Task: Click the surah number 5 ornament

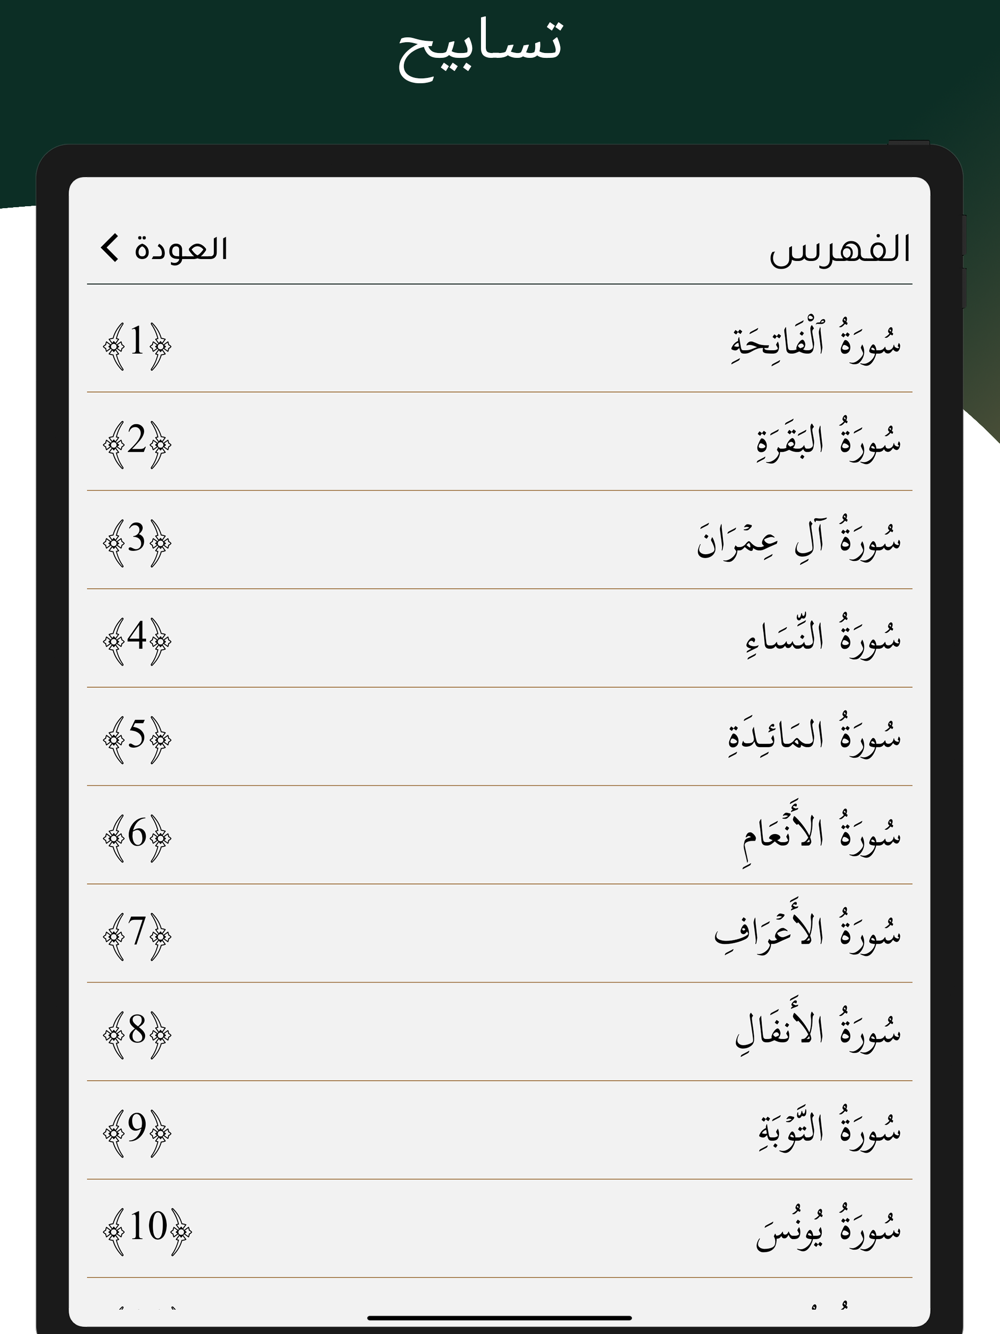Action: 137,737
